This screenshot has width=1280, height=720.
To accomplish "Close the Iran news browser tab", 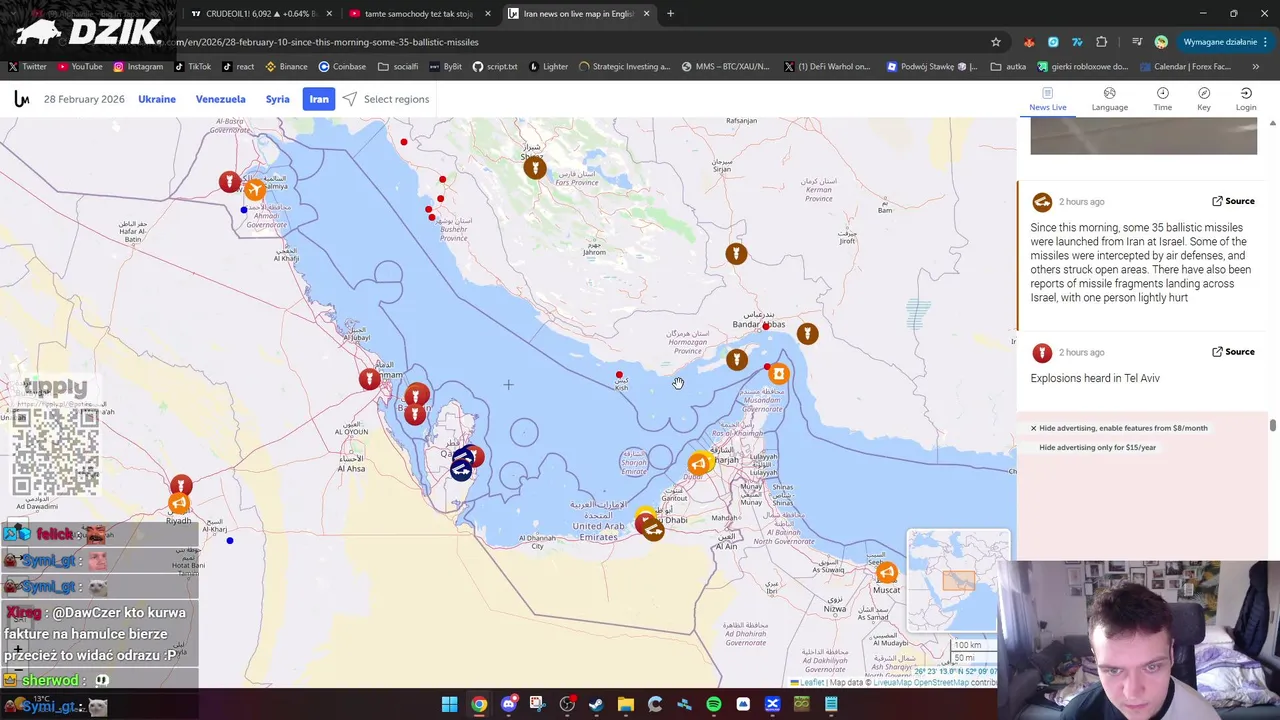I will coord(646,14).
